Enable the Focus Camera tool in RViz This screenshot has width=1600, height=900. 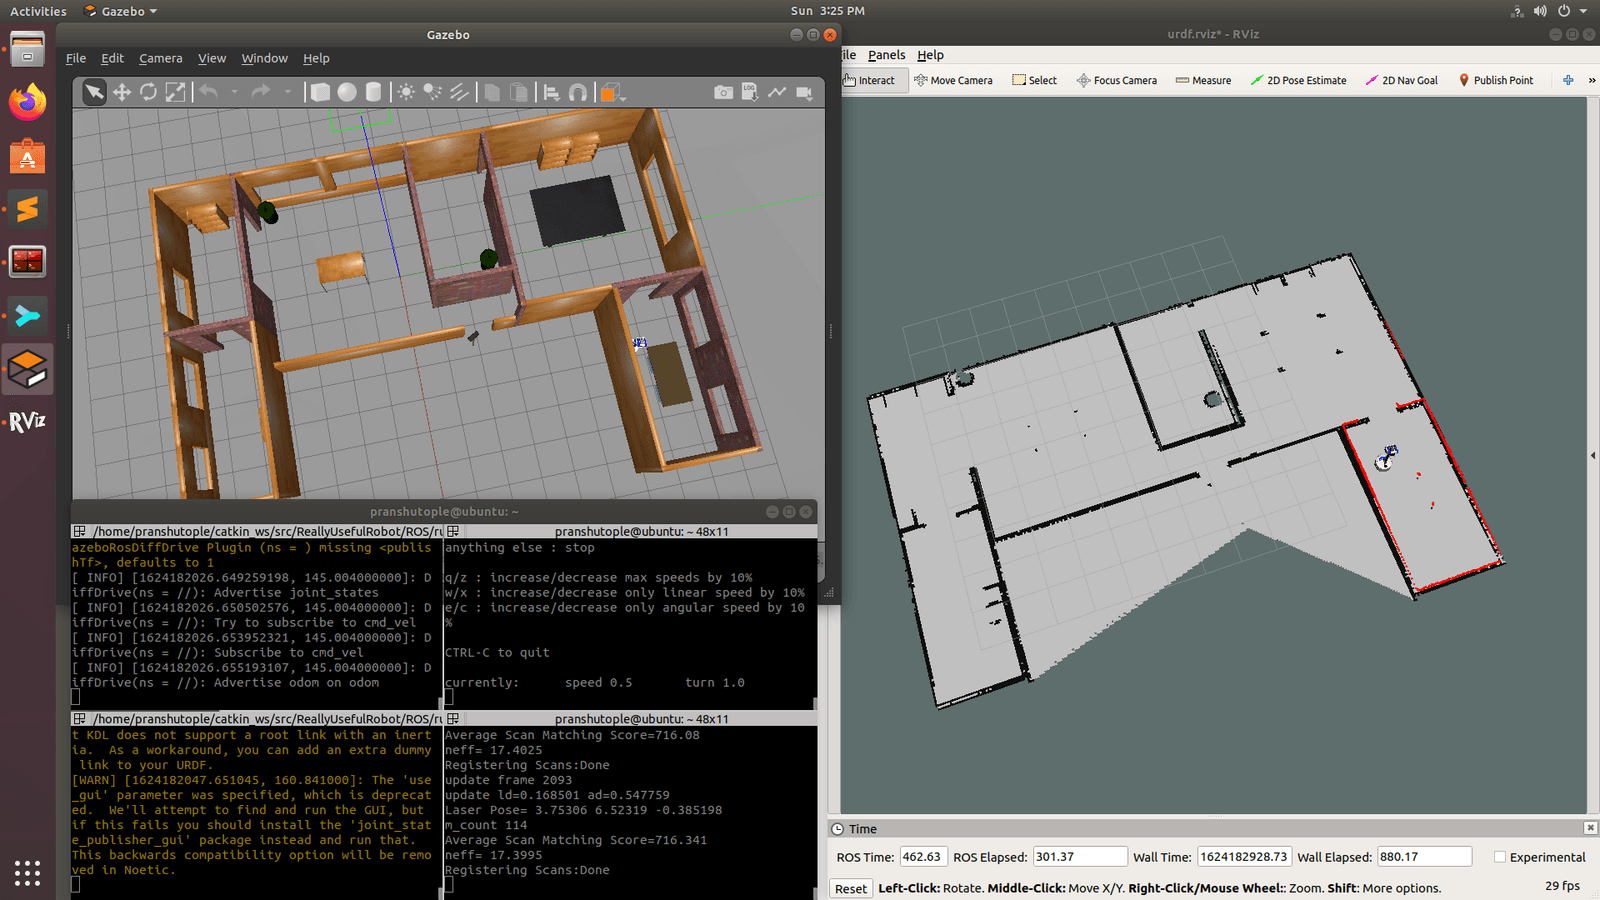pyautogui.click(x=1116, y=80)
